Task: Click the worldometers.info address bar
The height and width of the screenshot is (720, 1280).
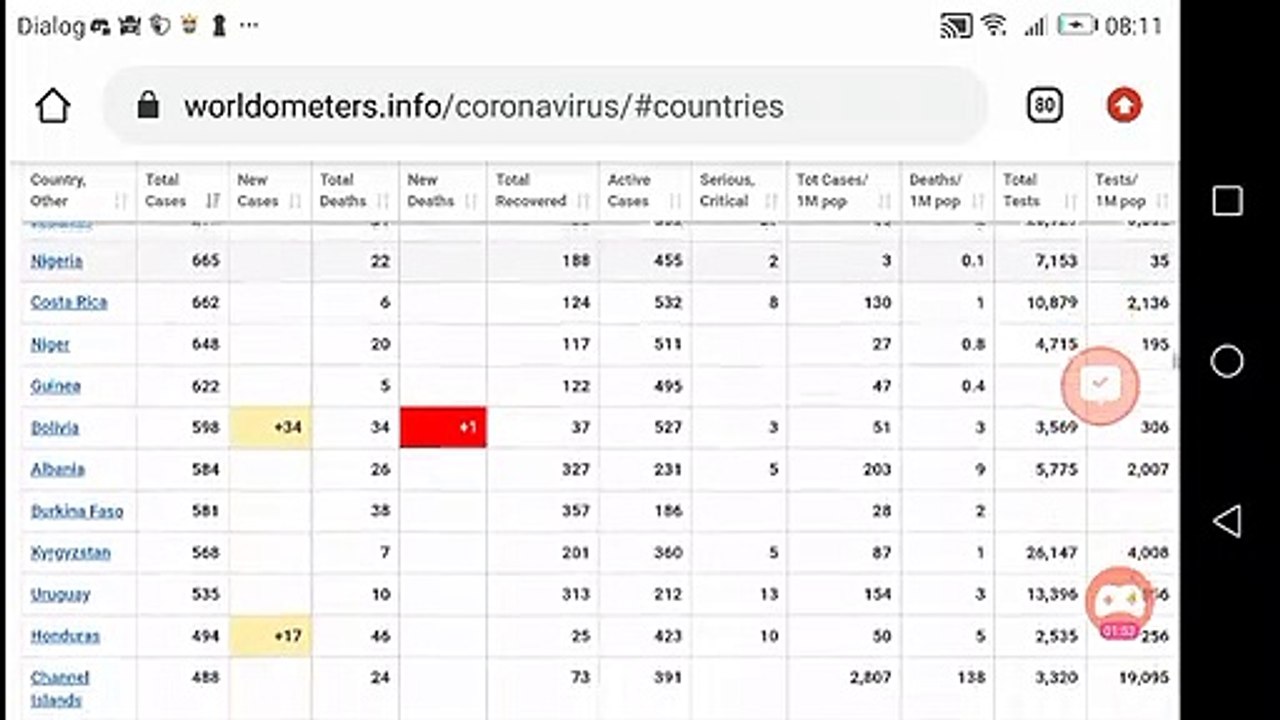Action: 545,106
